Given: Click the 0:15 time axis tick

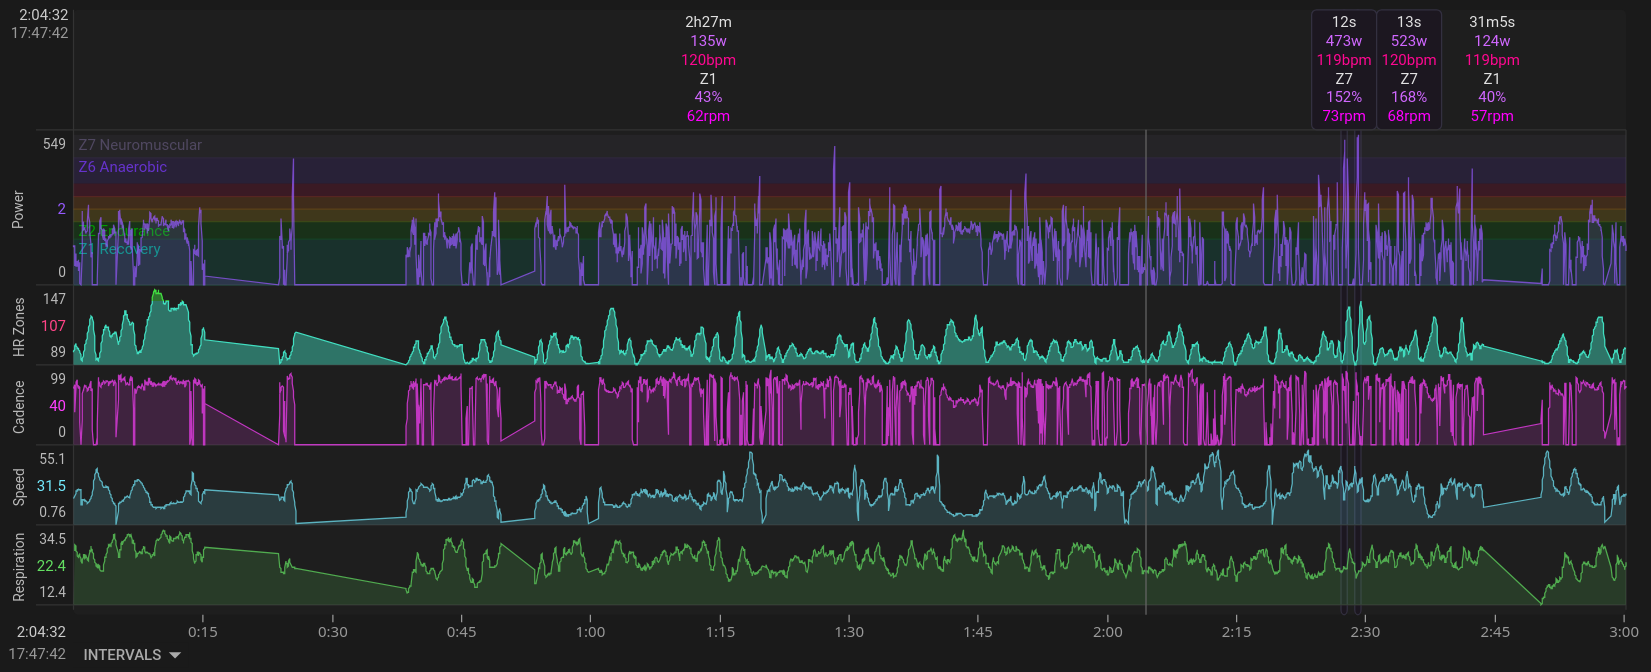Looking at the screenshot, I should coord(203,632).
